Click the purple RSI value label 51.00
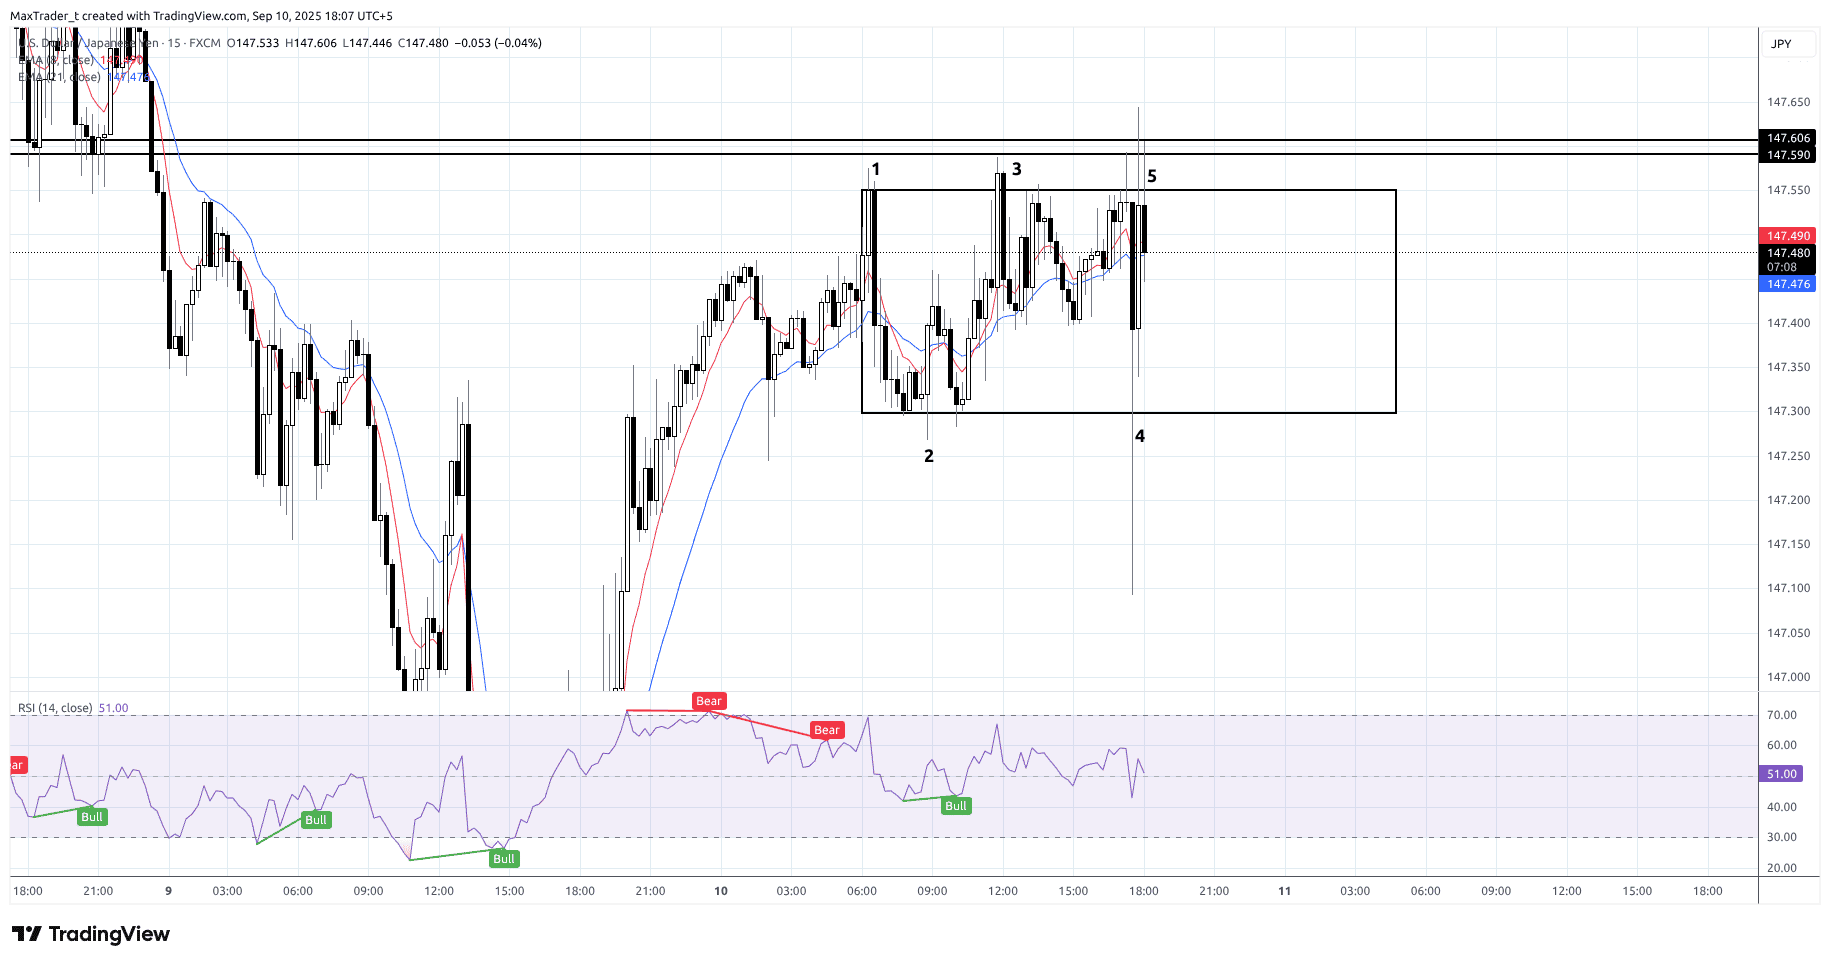Image resolution: width=1830 pixels, height=964 pixels. pos(1781,774)
